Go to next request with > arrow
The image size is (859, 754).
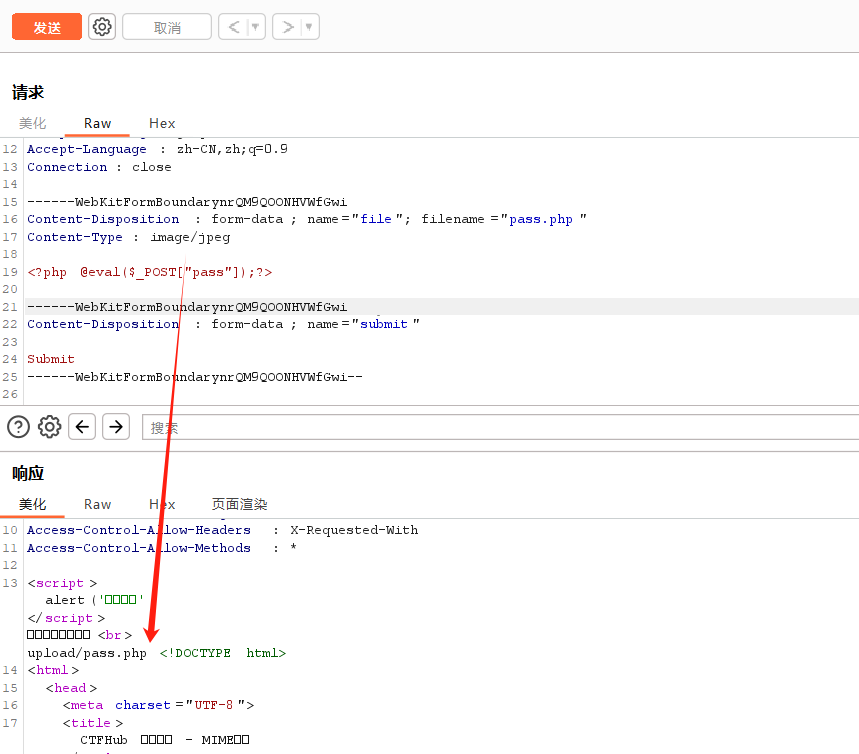(x=288, y=27)
